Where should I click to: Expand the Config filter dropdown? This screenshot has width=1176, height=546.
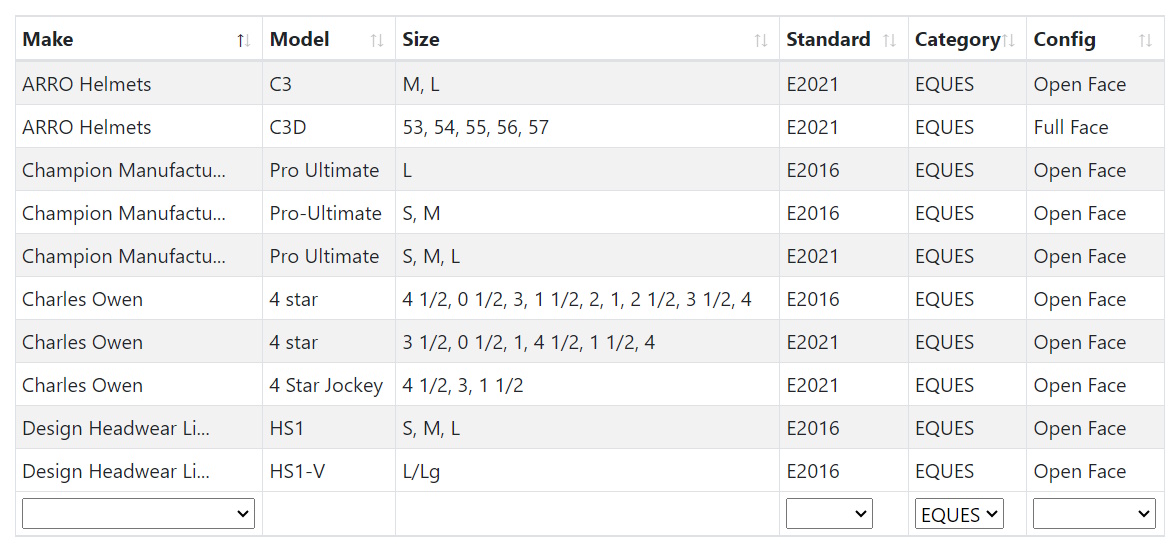[x=1094, y=514]
